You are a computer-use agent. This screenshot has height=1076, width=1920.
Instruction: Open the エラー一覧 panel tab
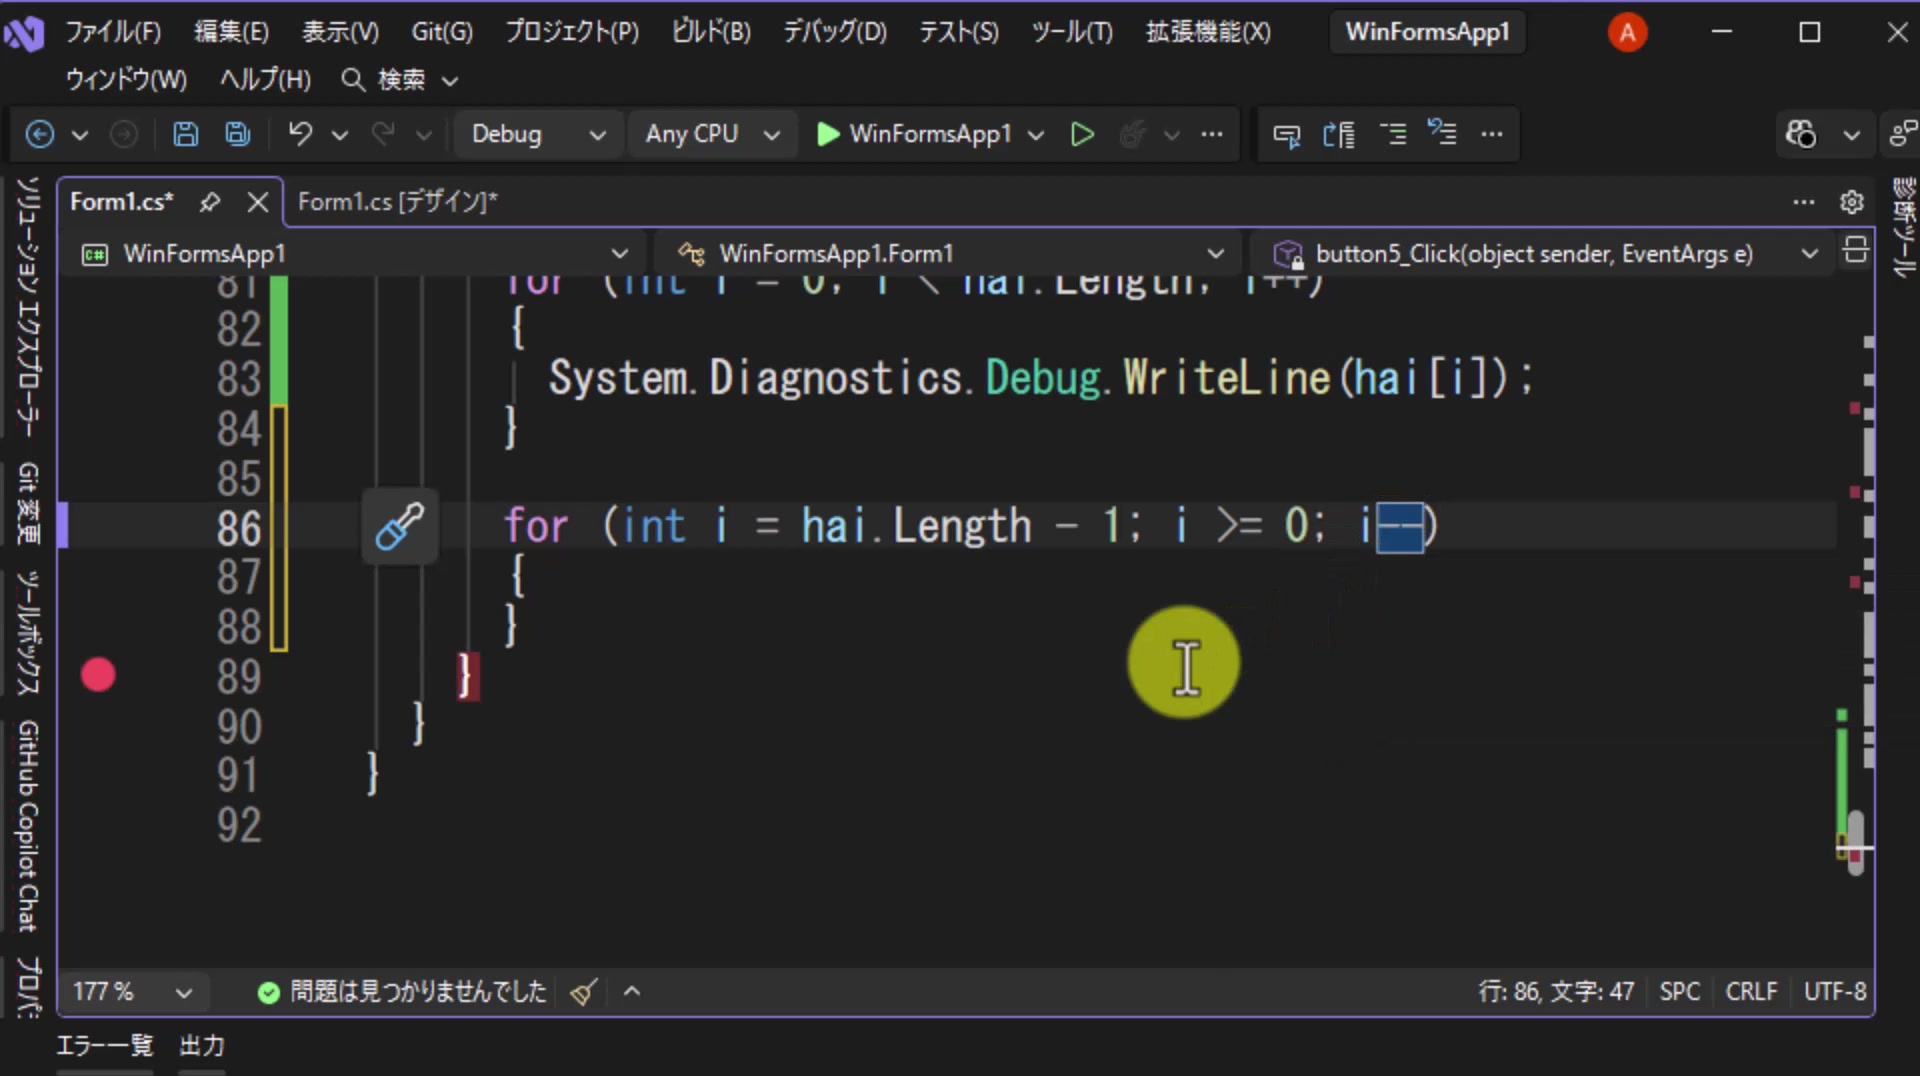click(x=104, y=1046)
